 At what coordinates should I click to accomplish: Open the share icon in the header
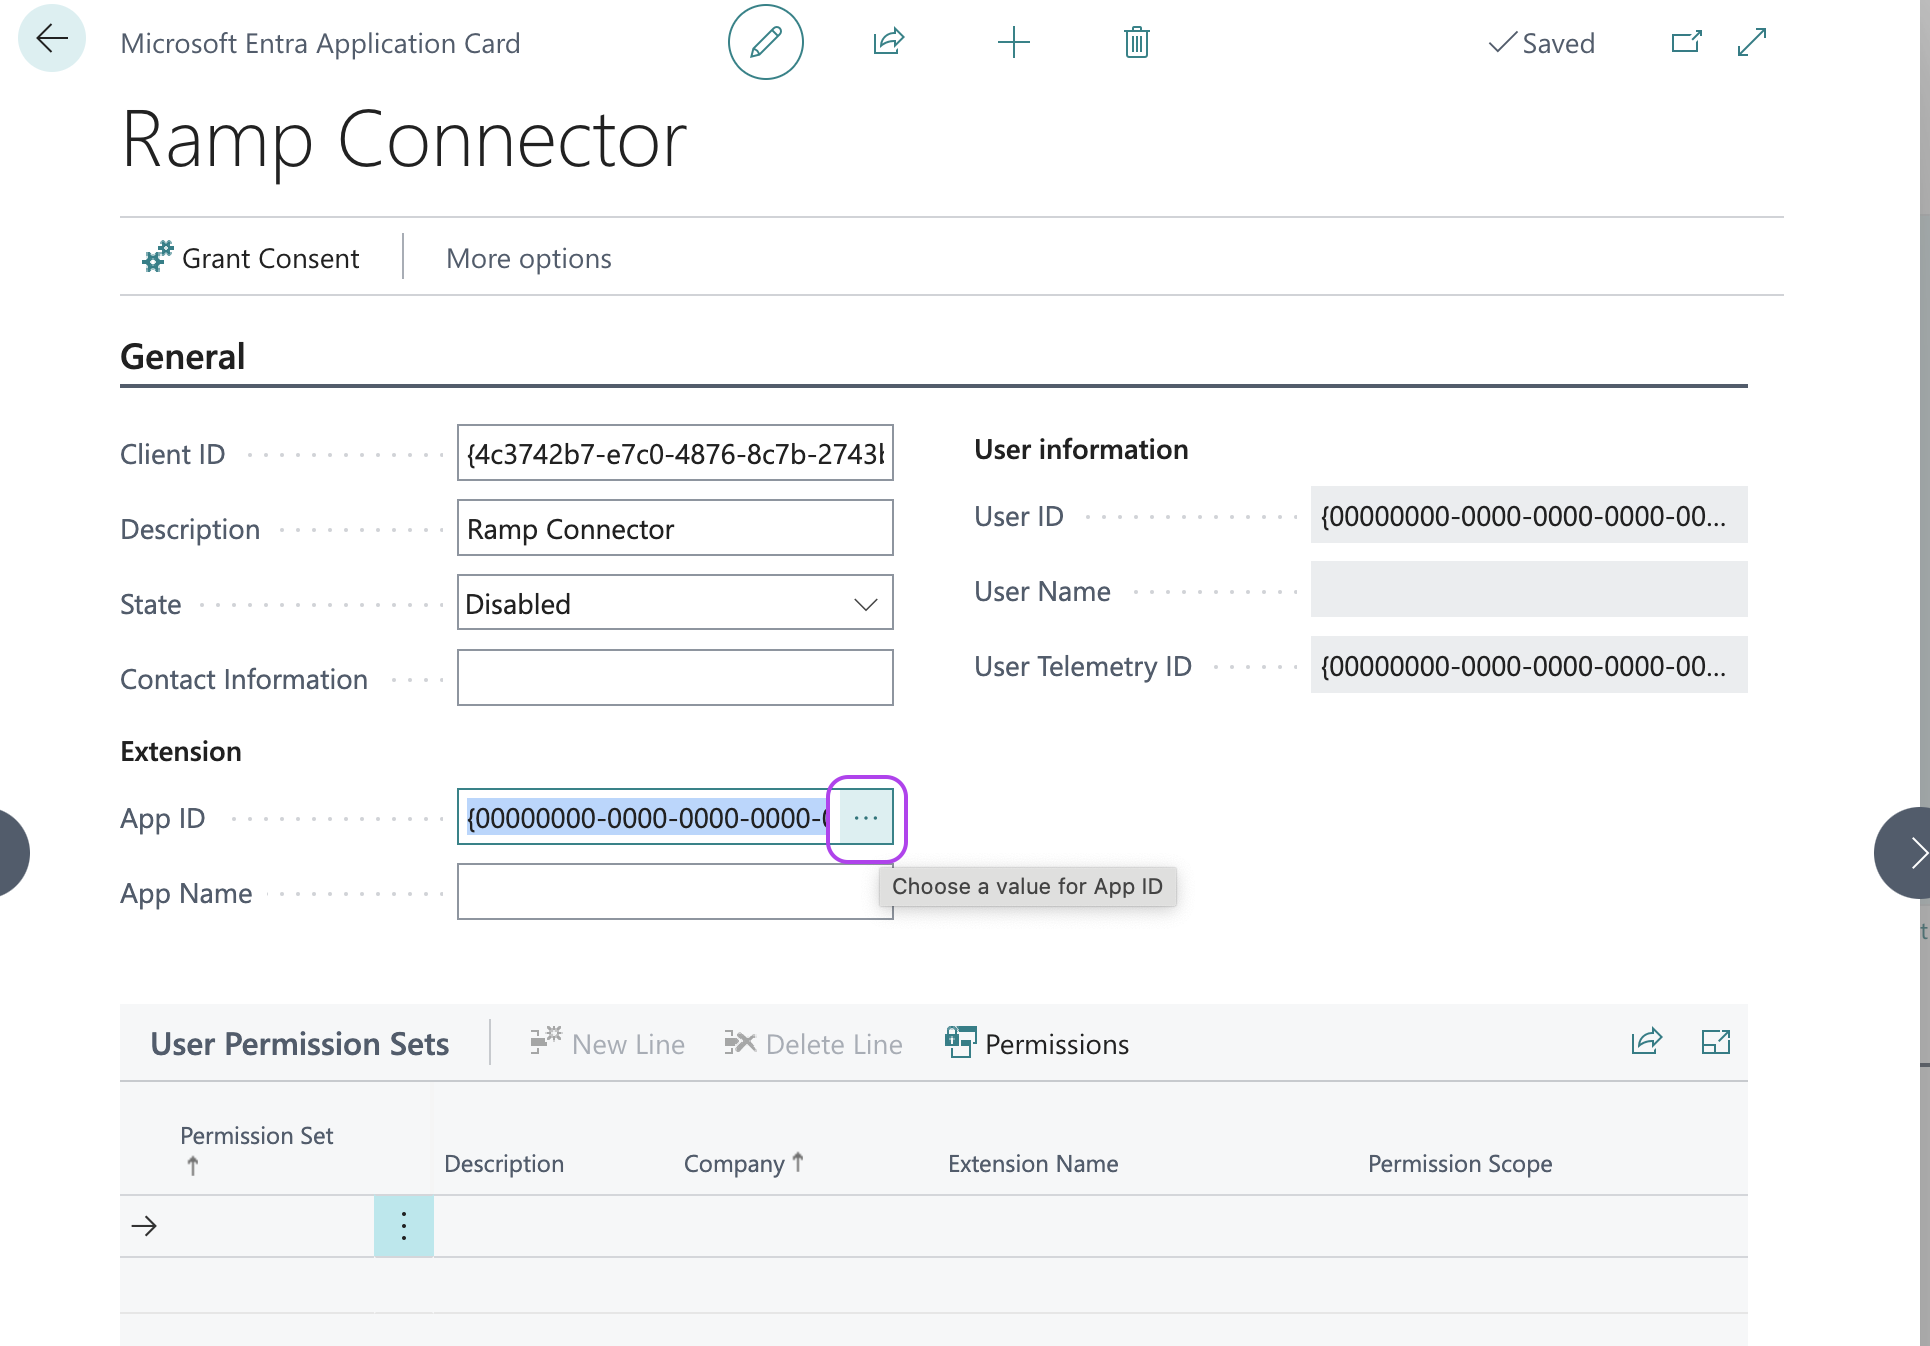click(888, 42)
